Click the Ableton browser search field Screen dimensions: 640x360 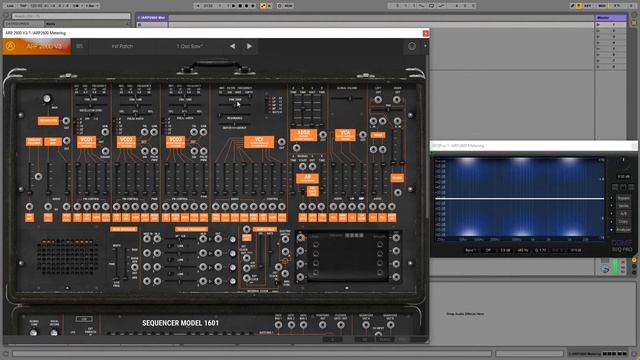71,16
